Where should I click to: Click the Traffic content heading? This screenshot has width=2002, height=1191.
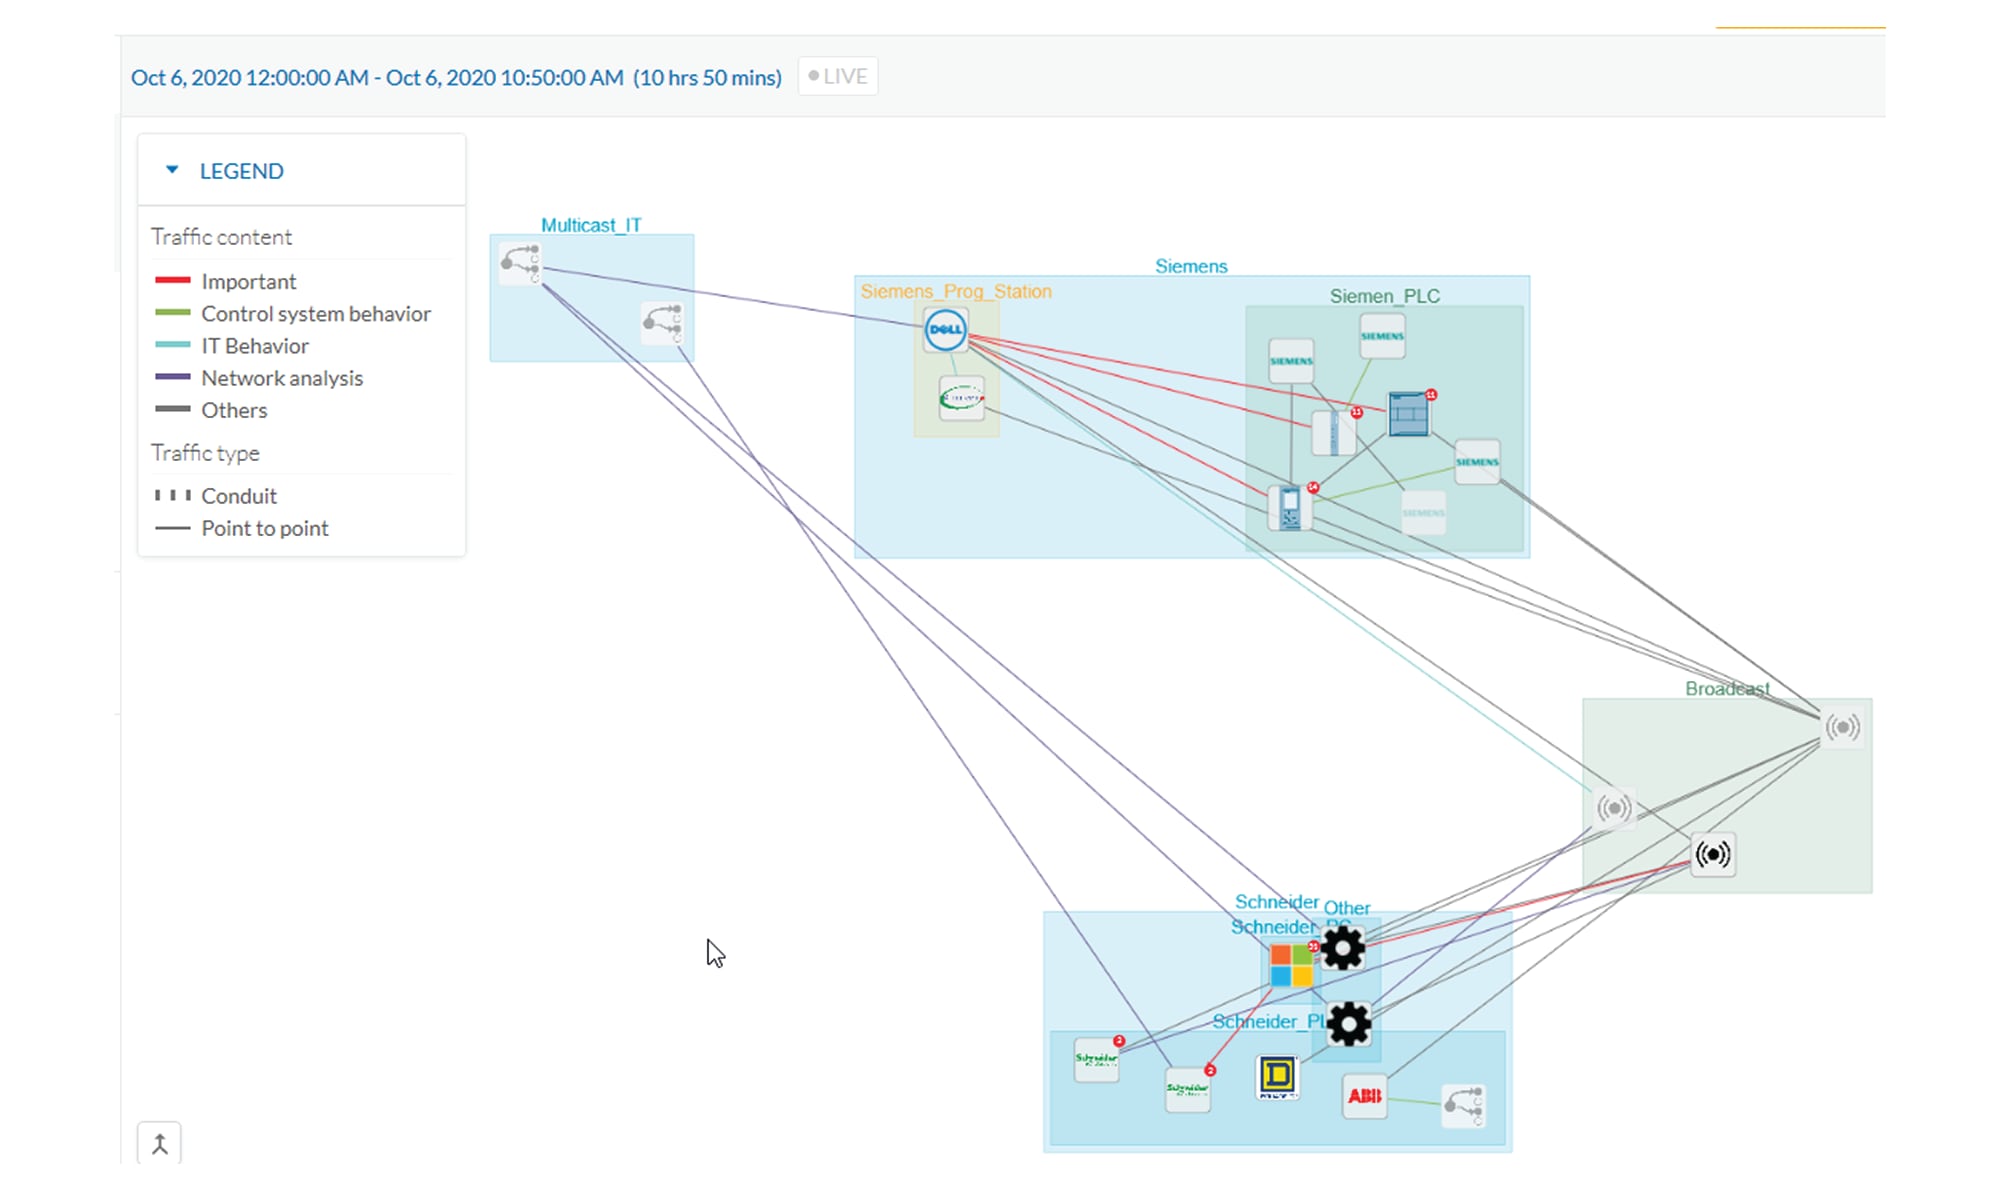tap(221, 237)
